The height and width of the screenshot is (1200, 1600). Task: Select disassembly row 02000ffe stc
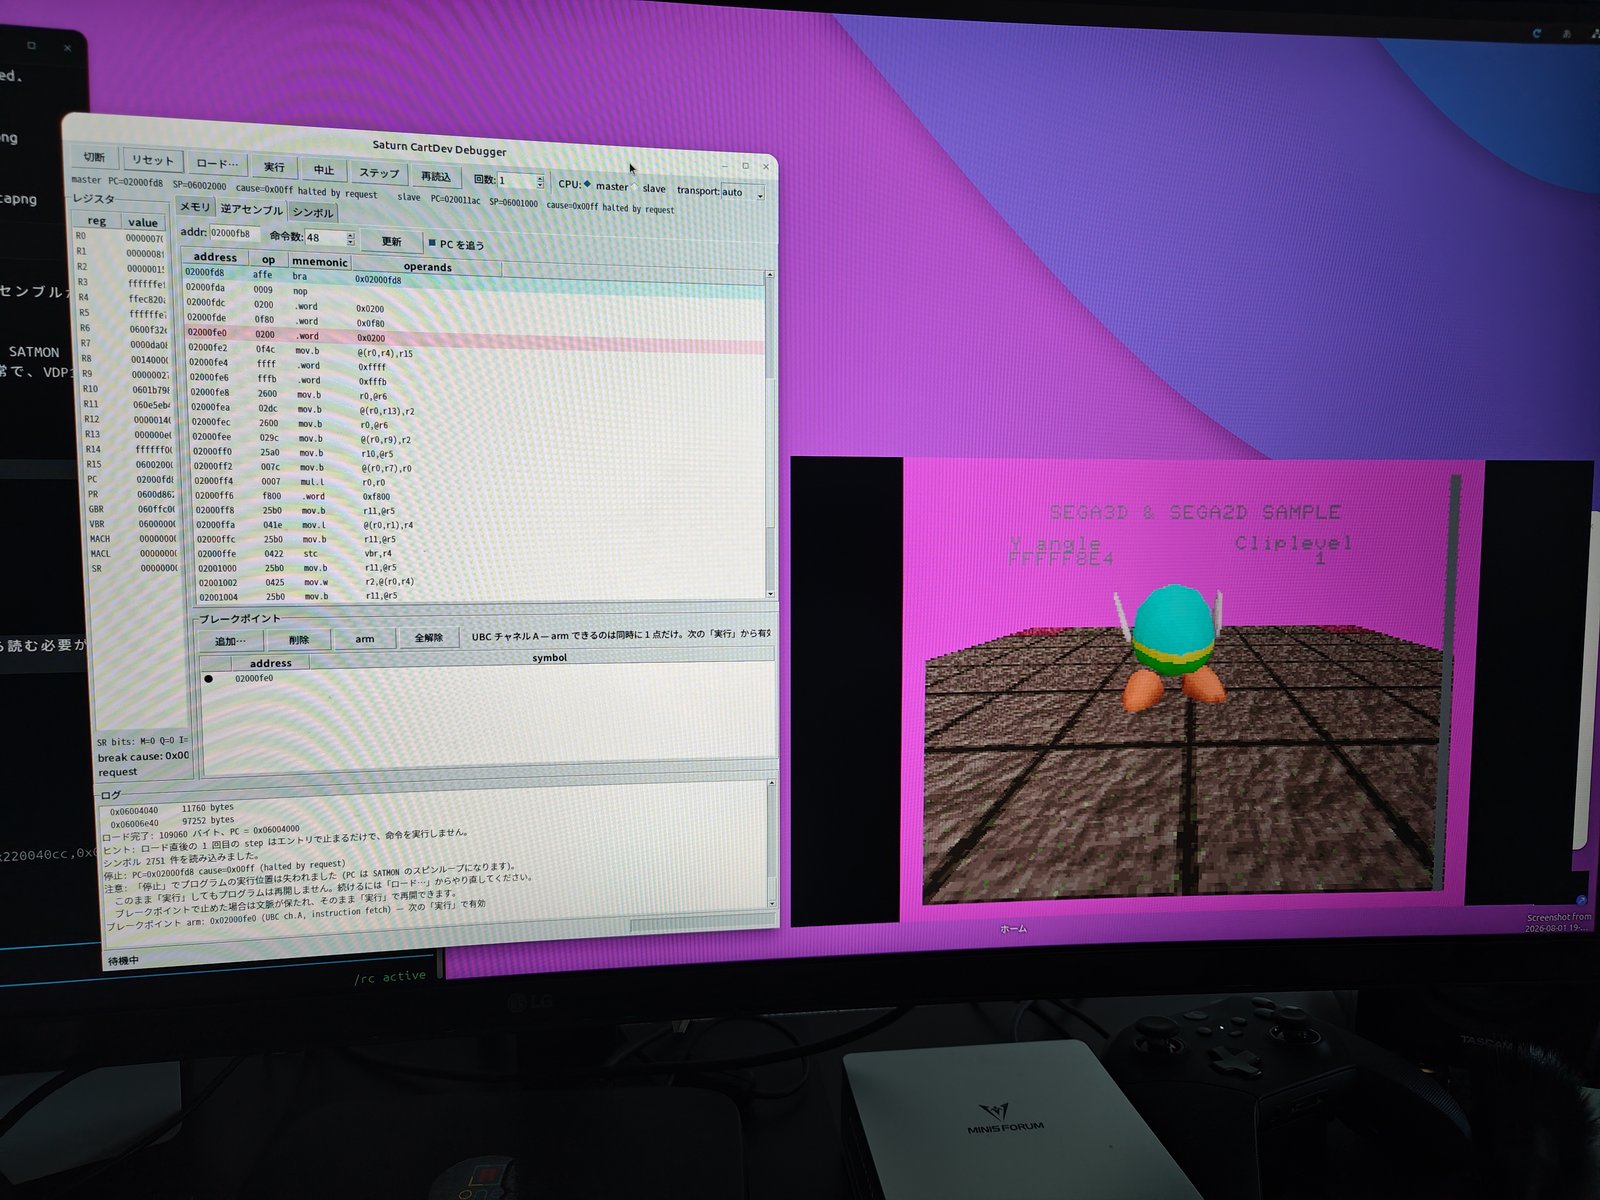[x=481, y=554]
